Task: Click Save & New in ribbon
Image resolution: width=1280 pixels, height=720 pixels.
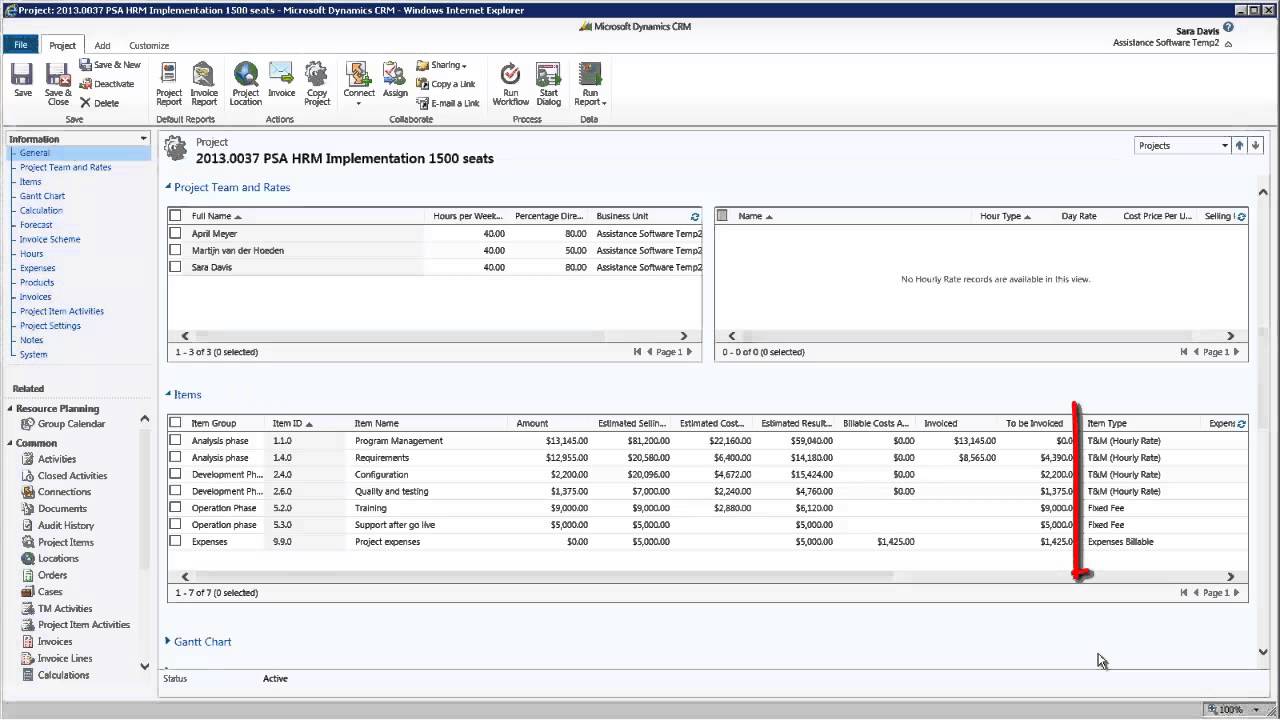Action: 110,65
